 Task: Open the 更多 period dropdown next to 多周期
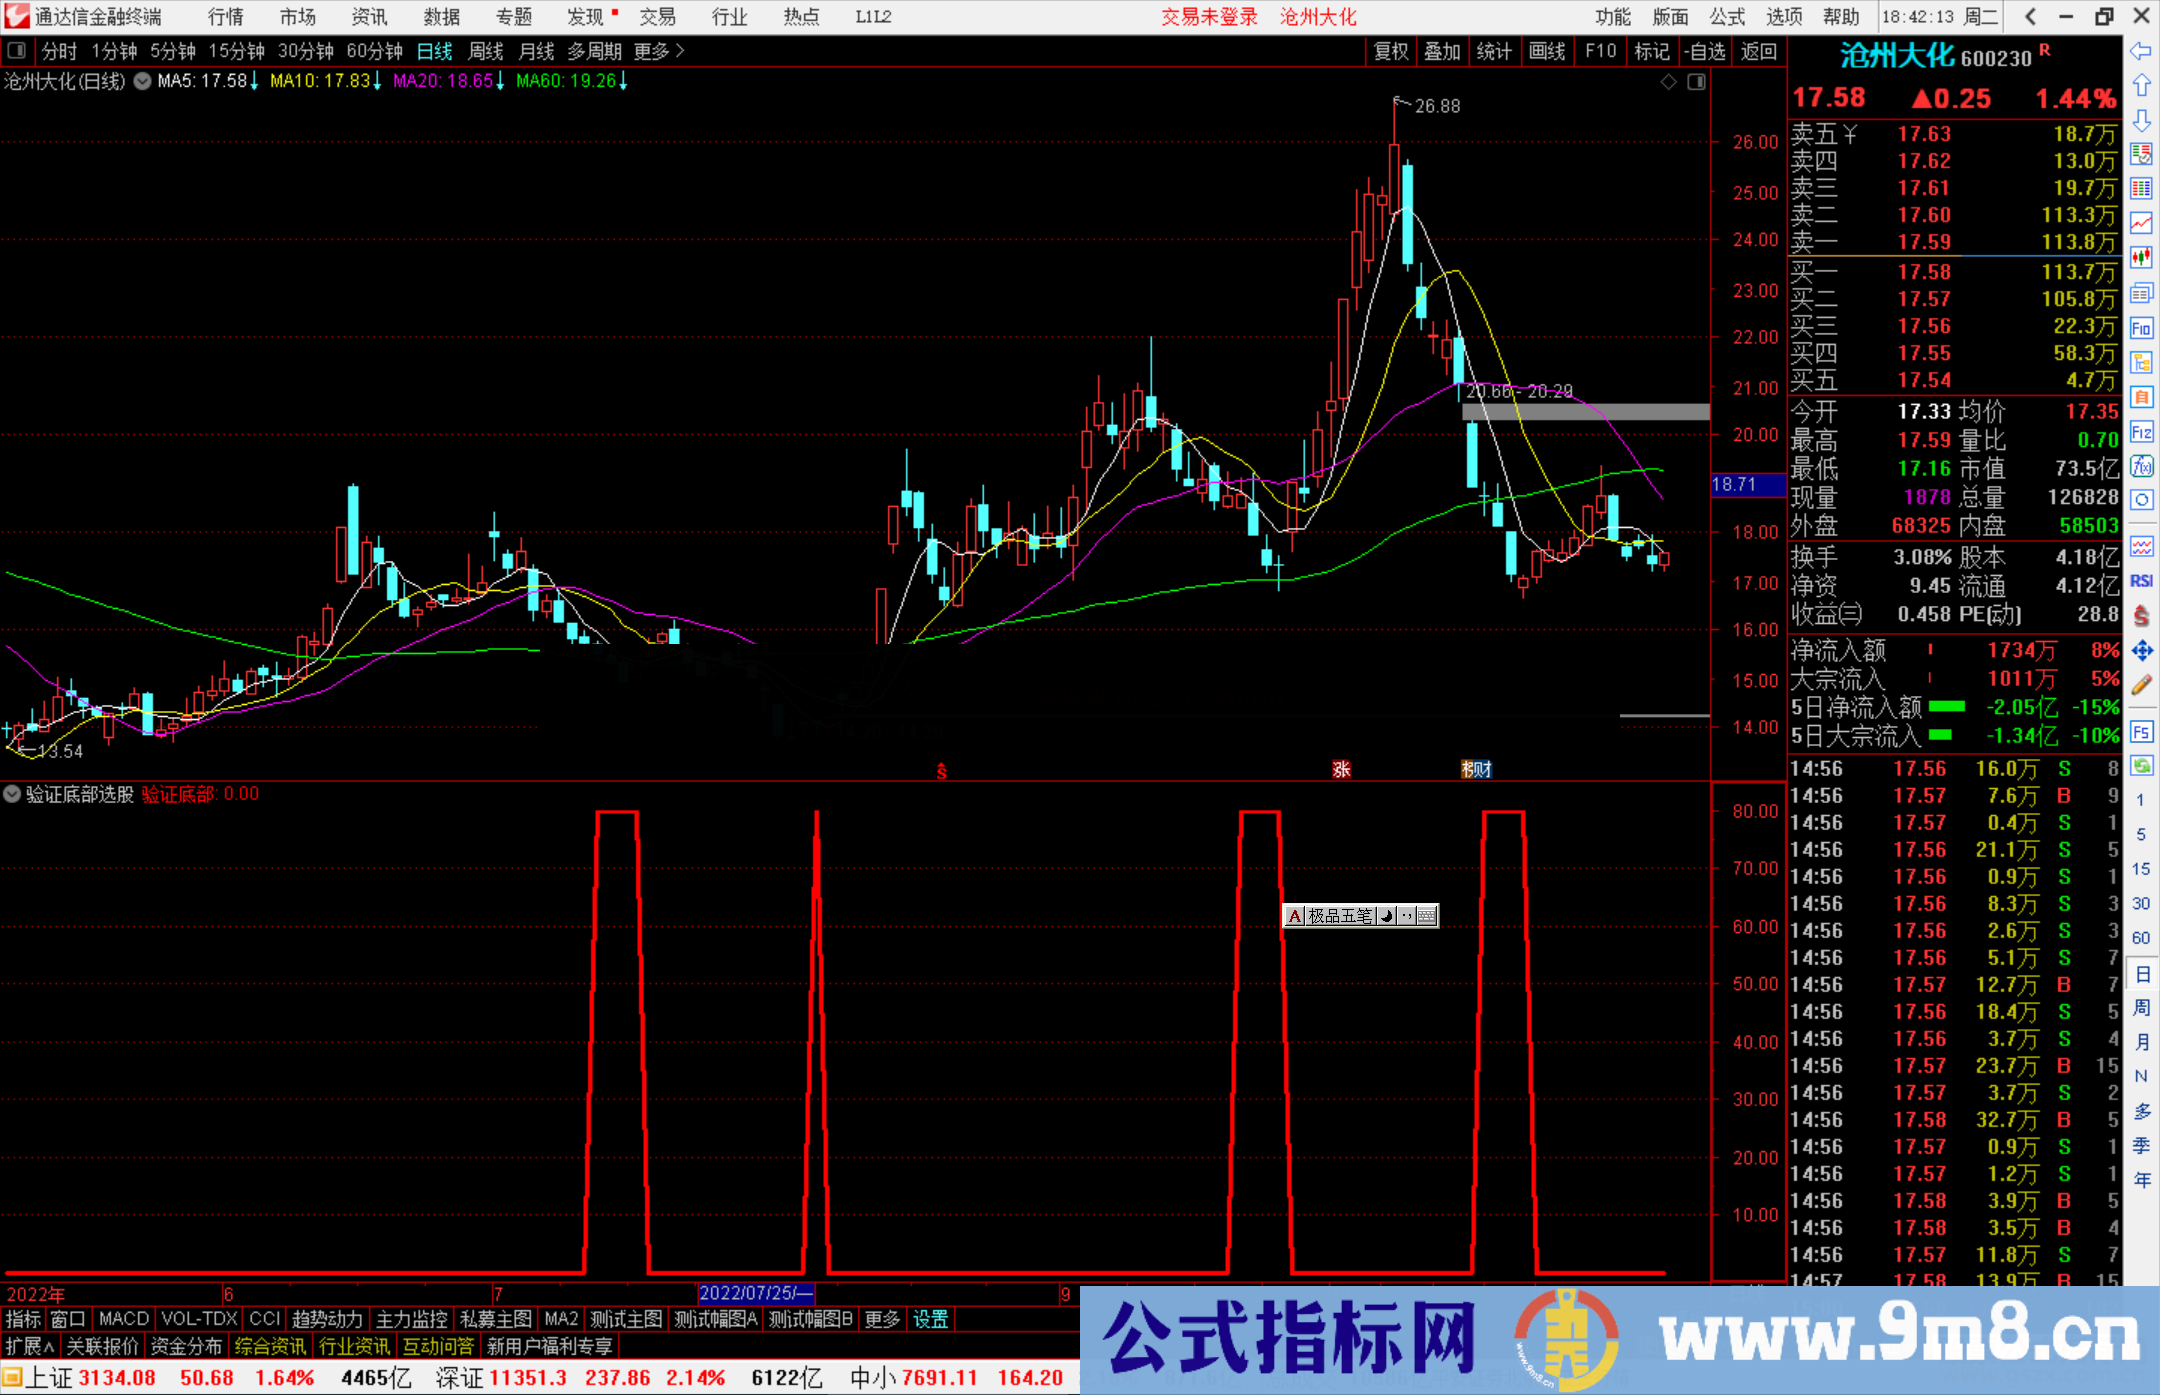click(x=651, y=51)
